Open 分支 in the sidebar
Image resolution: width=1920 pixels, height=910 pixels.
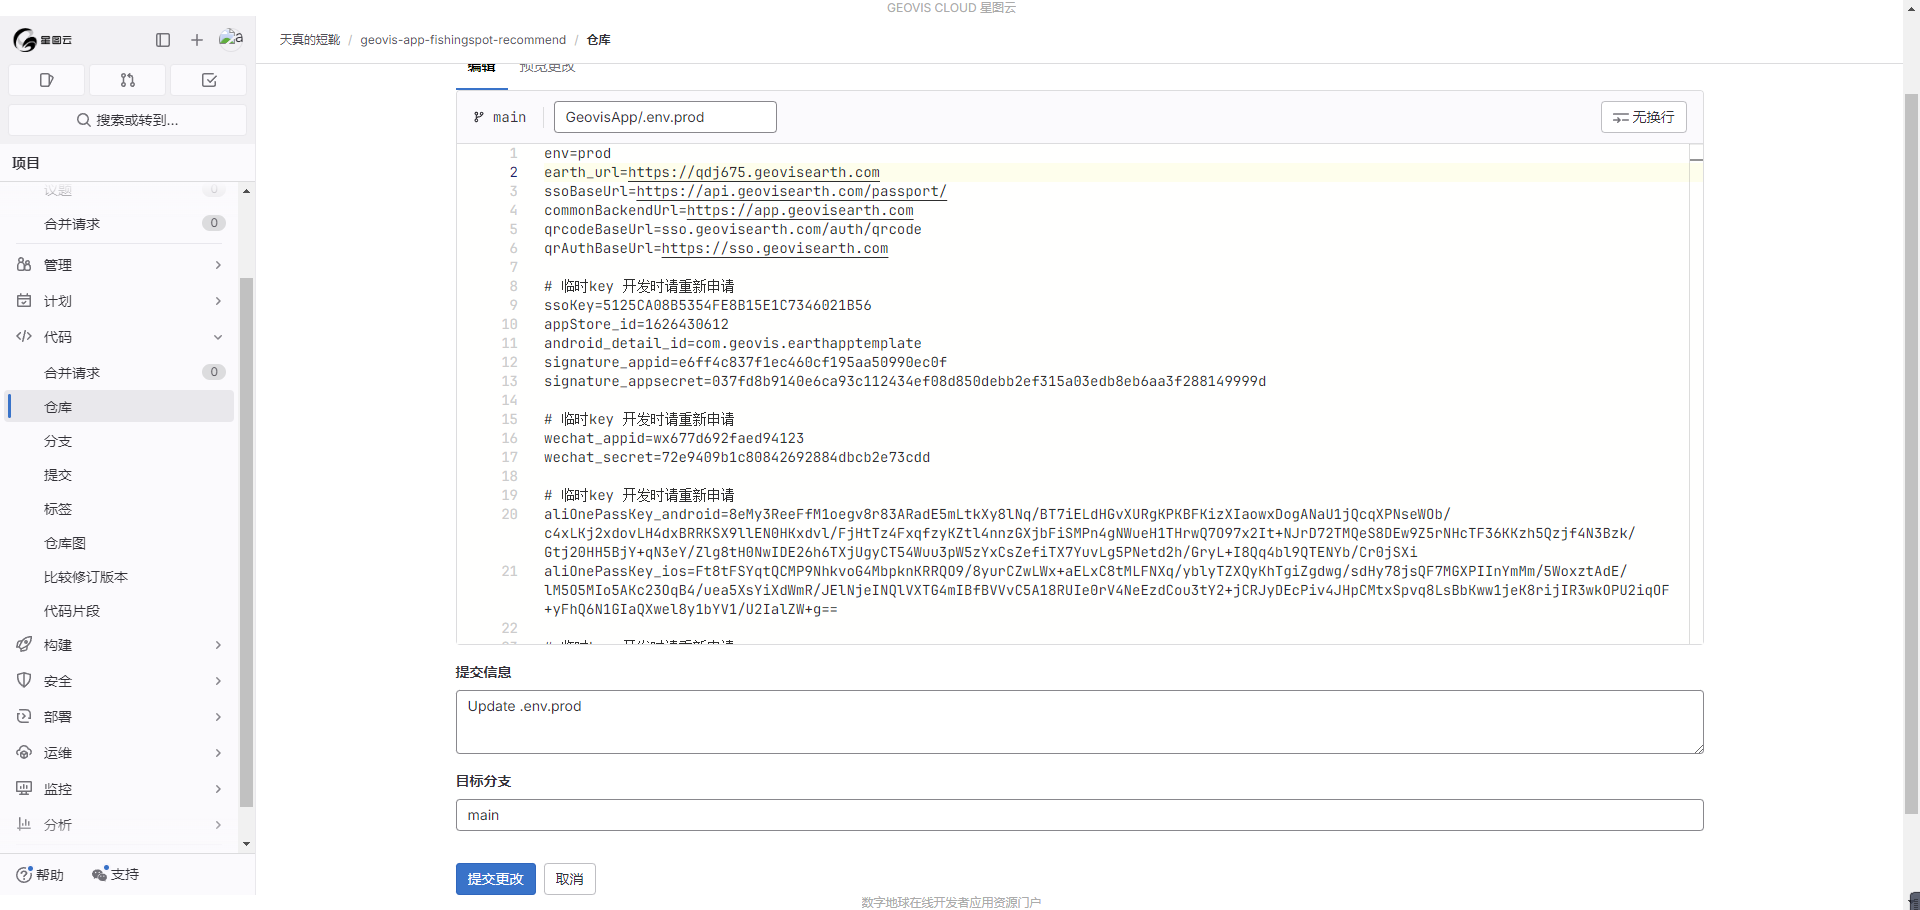[120, 441]
